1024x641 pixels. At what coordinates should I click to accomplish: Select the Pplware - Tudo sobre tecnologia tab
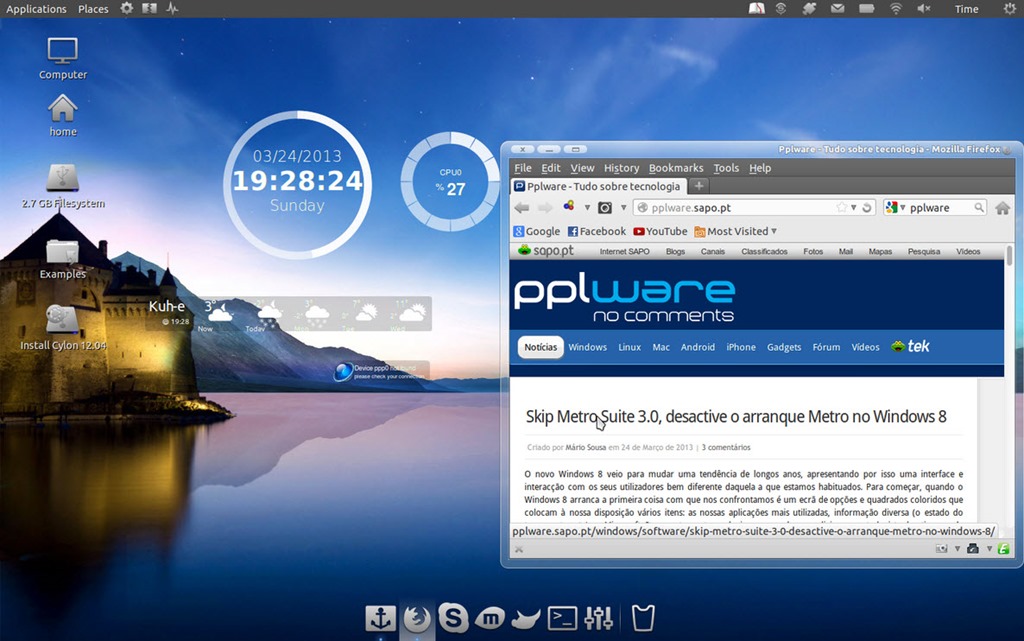[x=598, y=186]
